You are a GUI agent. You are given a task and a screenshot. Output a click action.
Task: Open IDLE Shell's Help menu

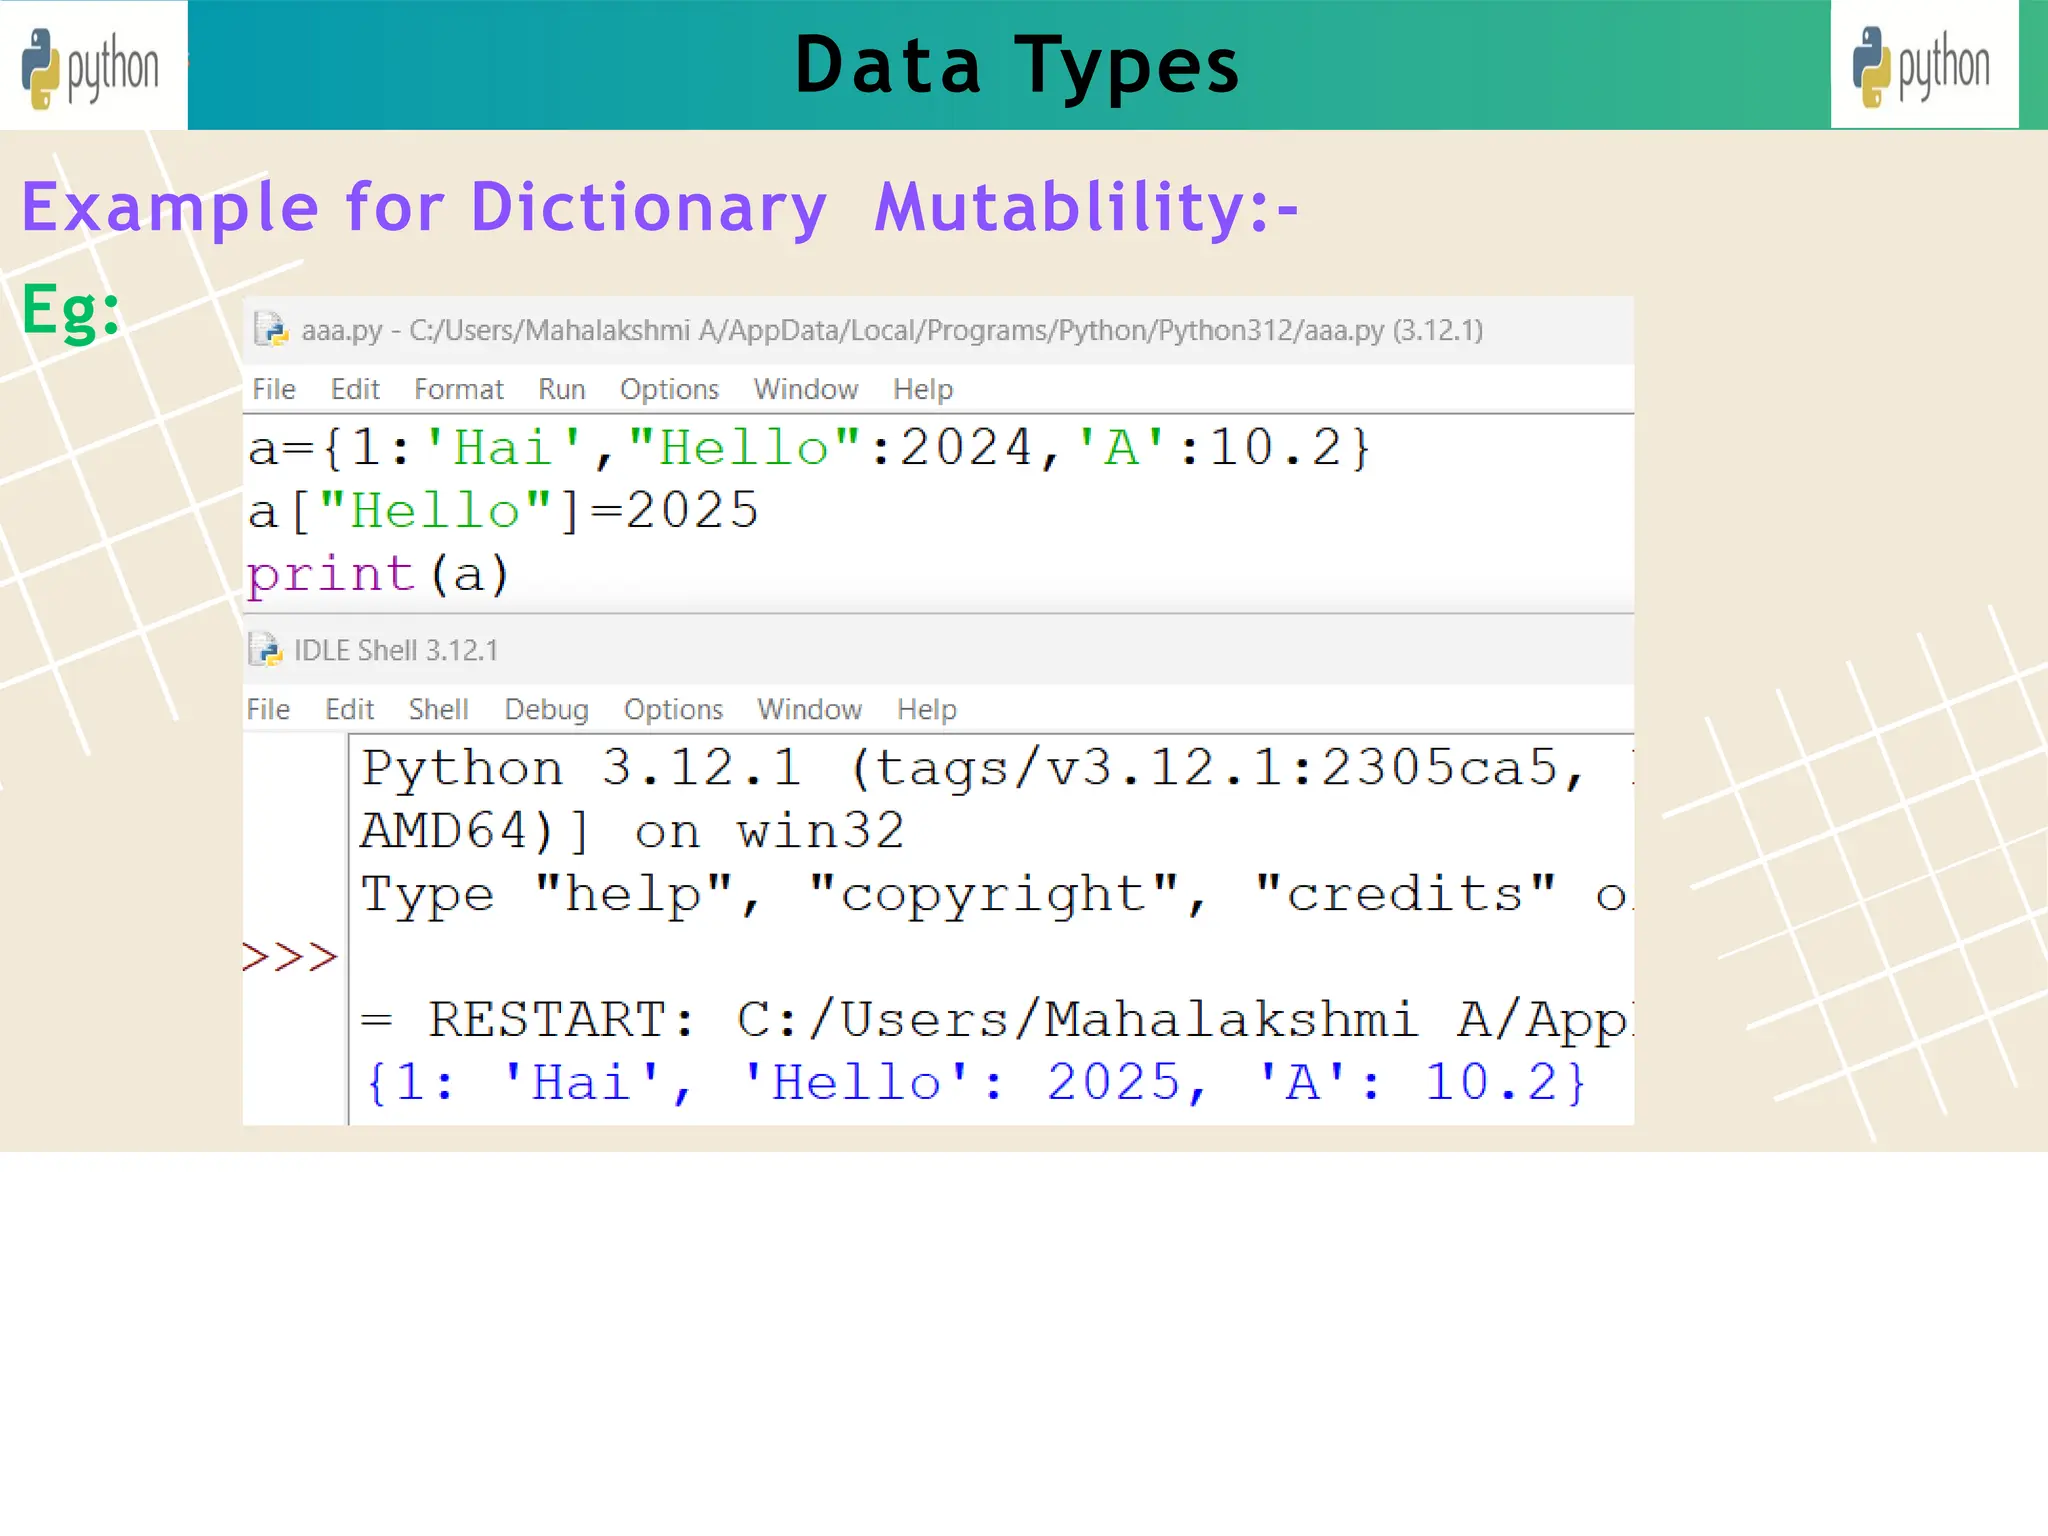tap(926, 709)
